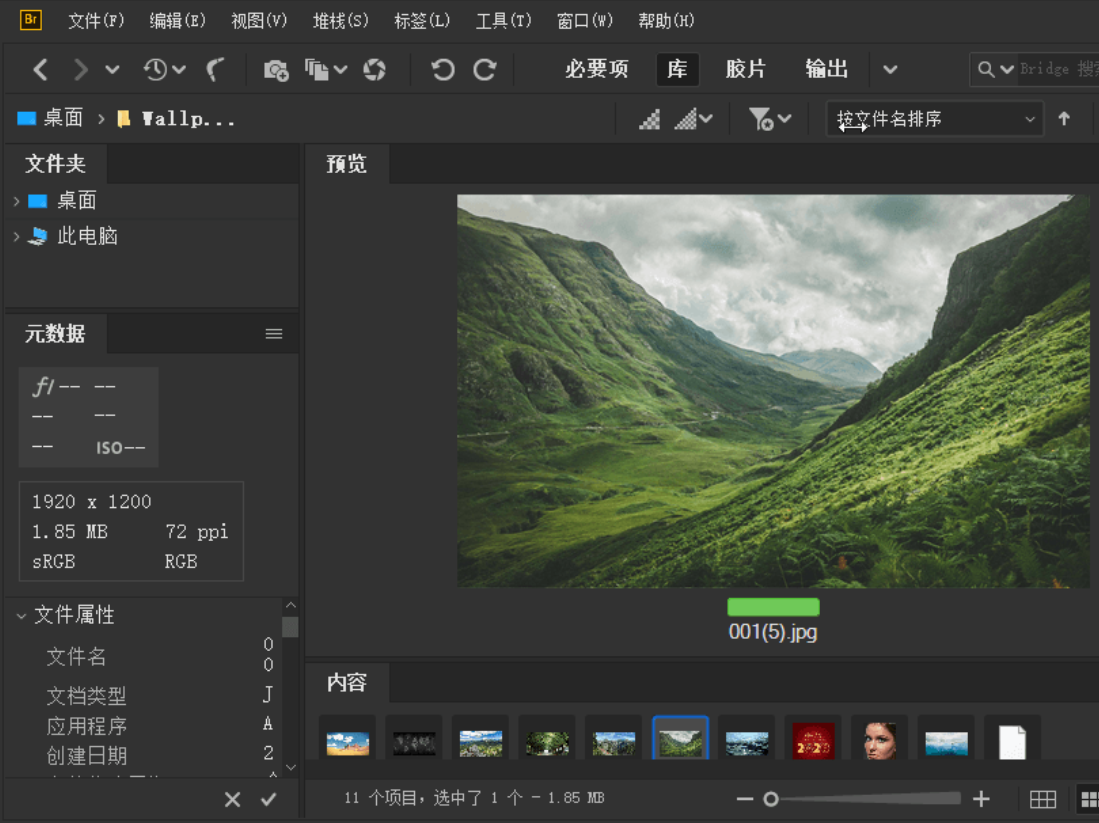
Task: Open the filter by rating dropdown
Action: 768,118
